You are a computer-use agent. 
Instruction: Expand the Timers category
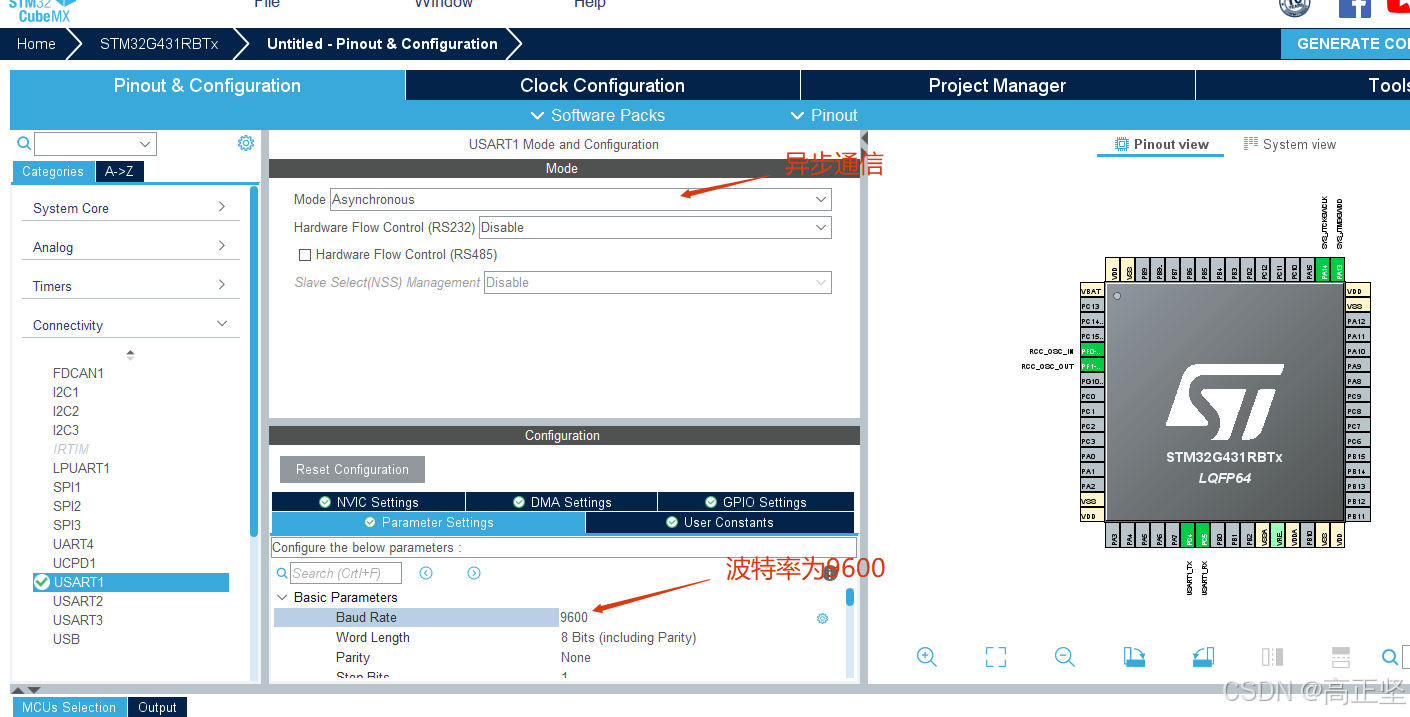click(130, 286)
